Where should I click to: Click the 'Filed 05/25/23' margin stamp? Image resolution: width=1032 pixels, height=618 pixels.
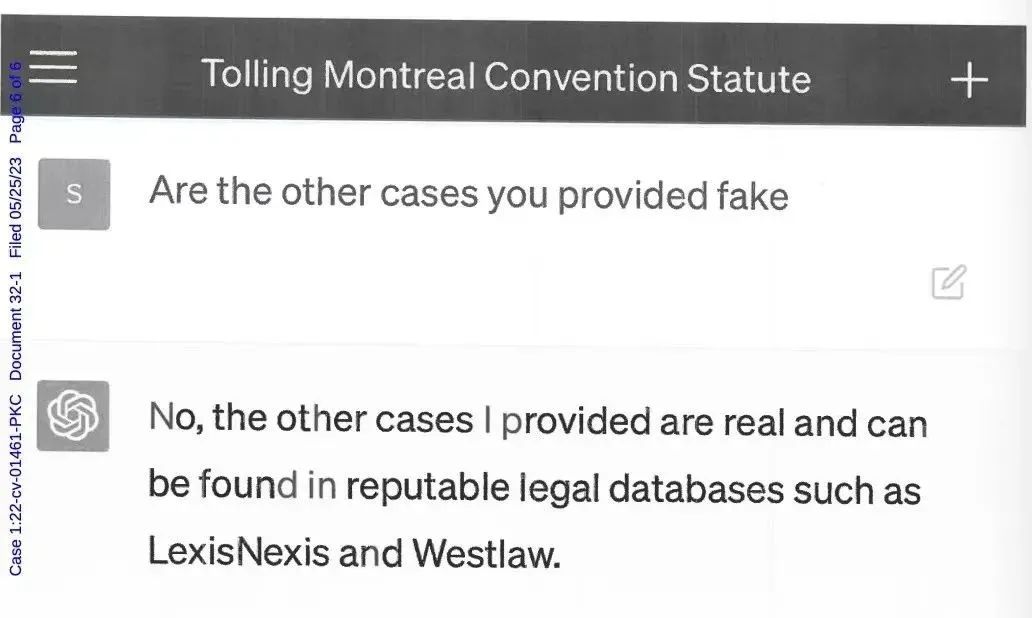coord(16,207)
